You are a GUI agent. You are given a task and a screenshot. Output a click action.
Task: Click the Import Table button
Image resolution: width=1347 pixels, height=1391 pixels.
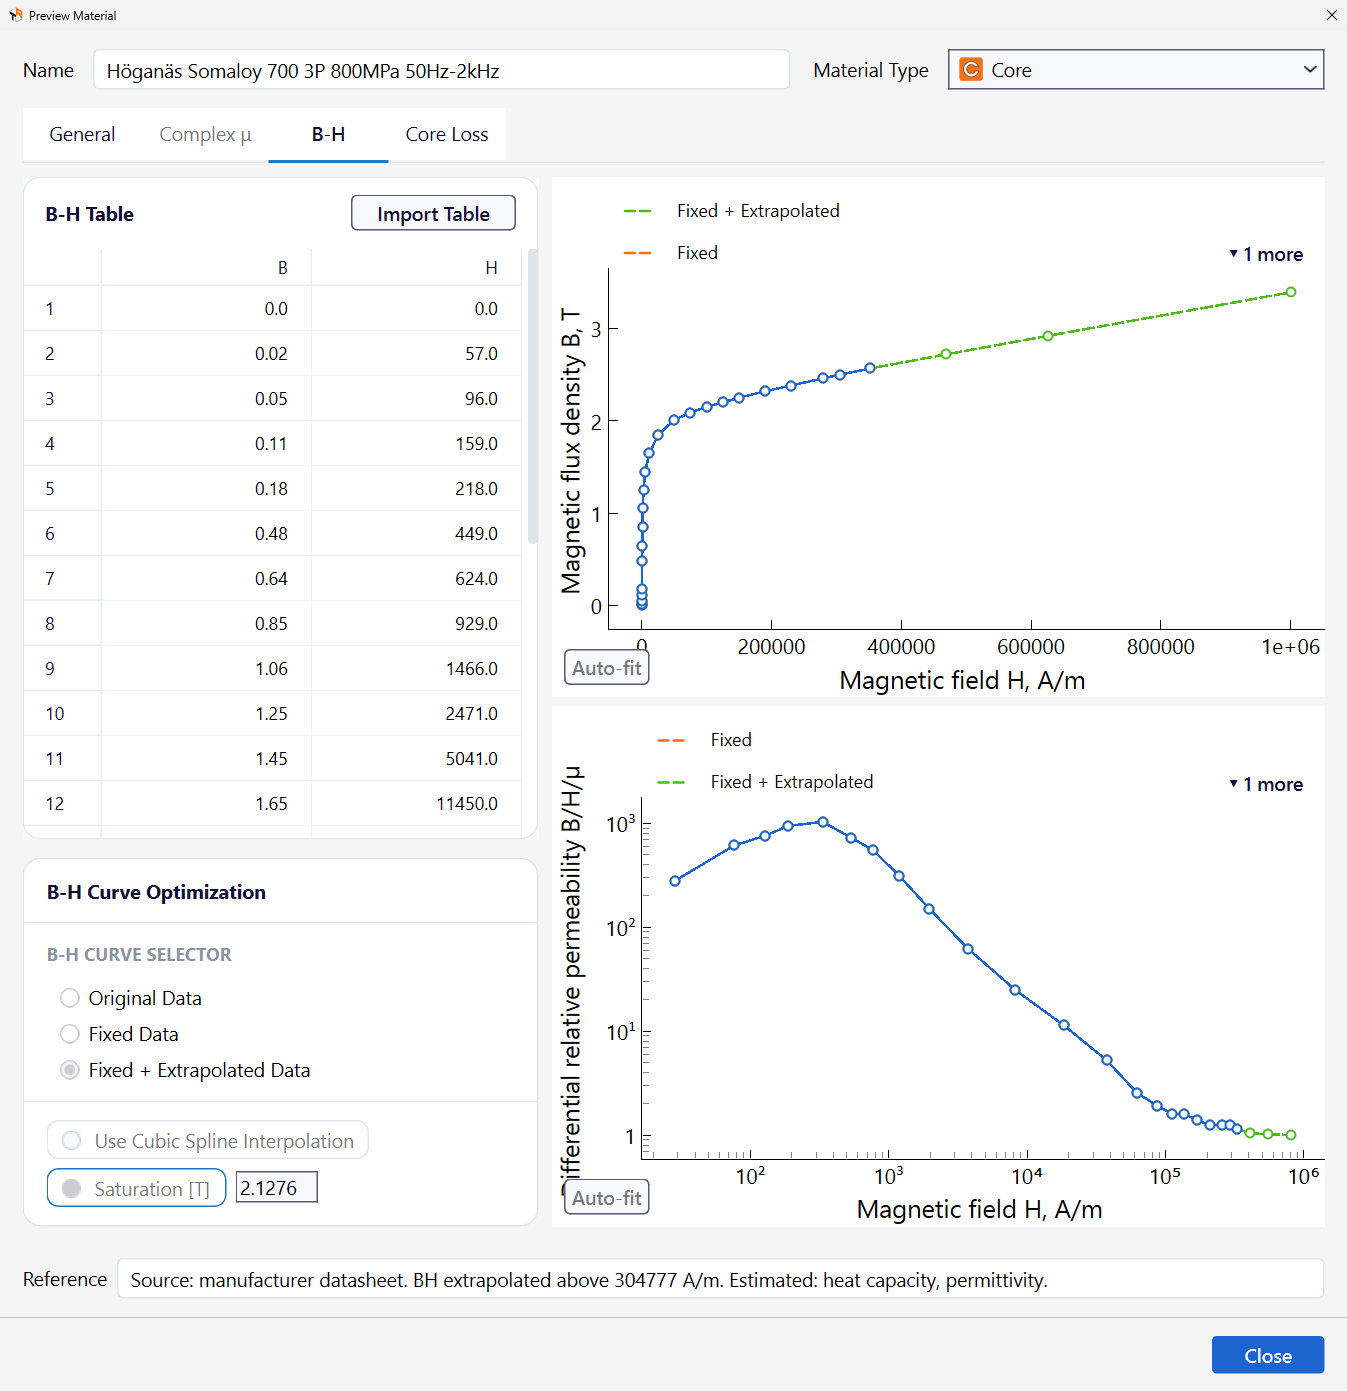(x=433, y=213)
